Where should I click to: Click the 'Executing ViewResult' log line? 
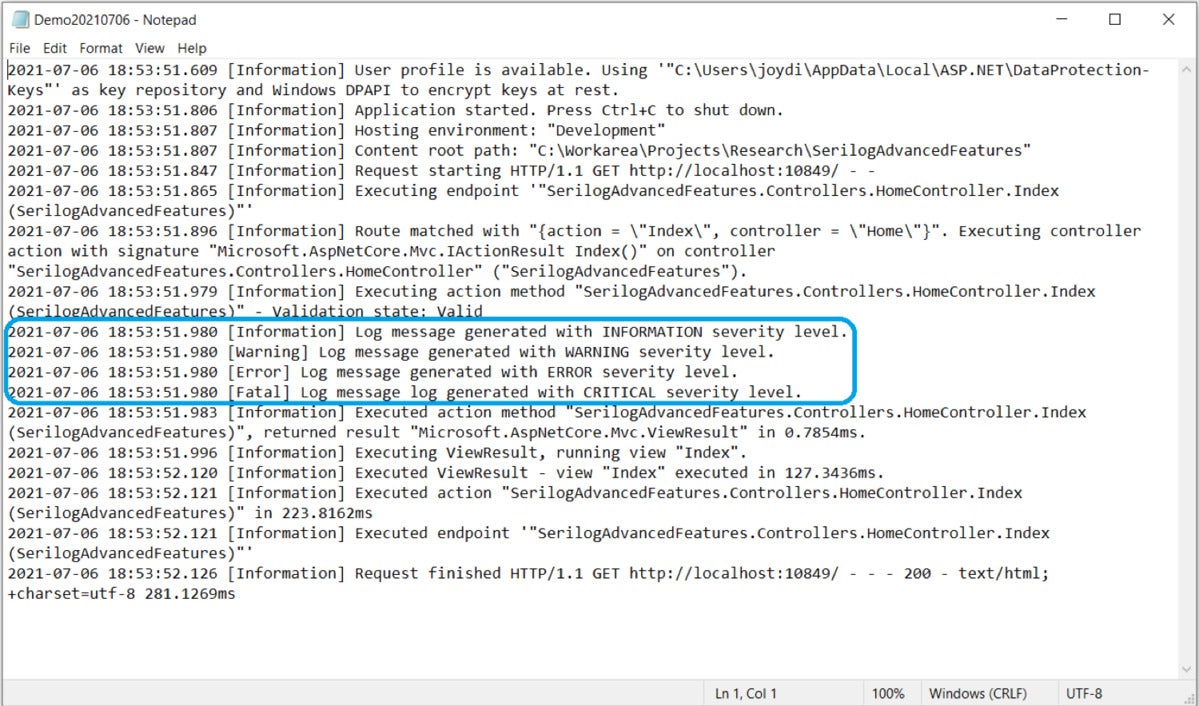[377, 452]
